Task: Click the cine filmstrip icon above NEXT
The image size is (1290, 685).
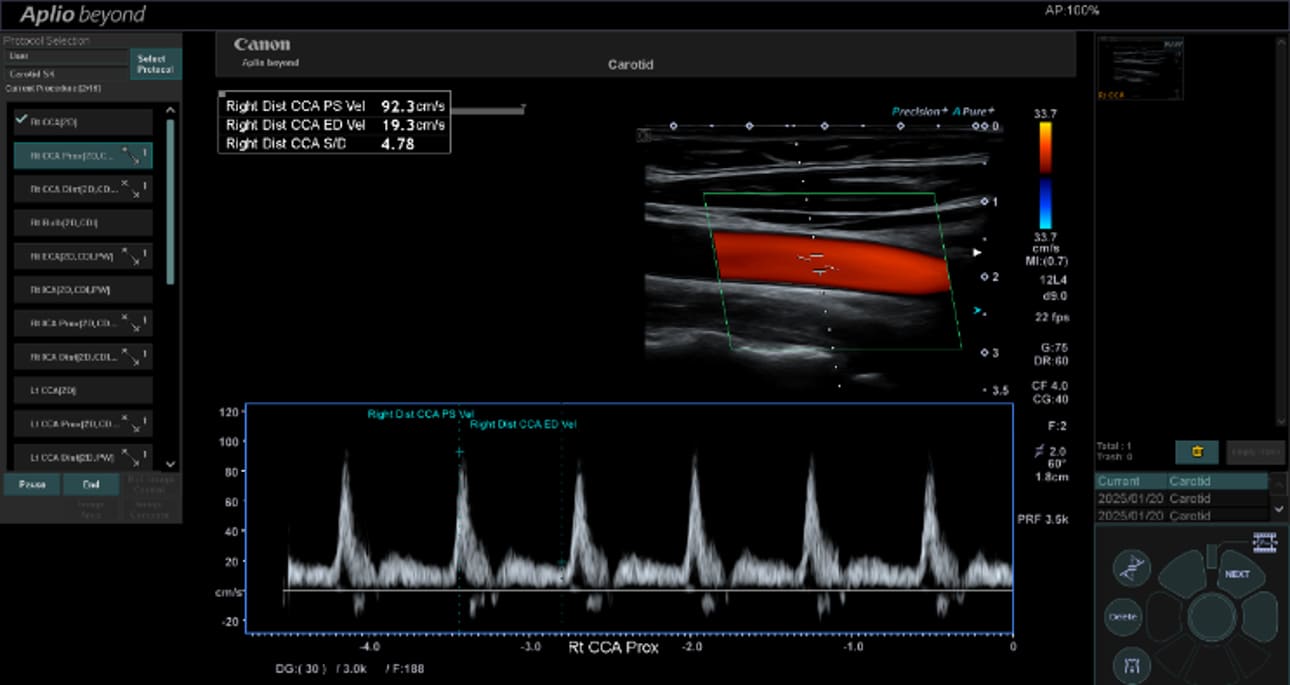Action: point(1265,542)
